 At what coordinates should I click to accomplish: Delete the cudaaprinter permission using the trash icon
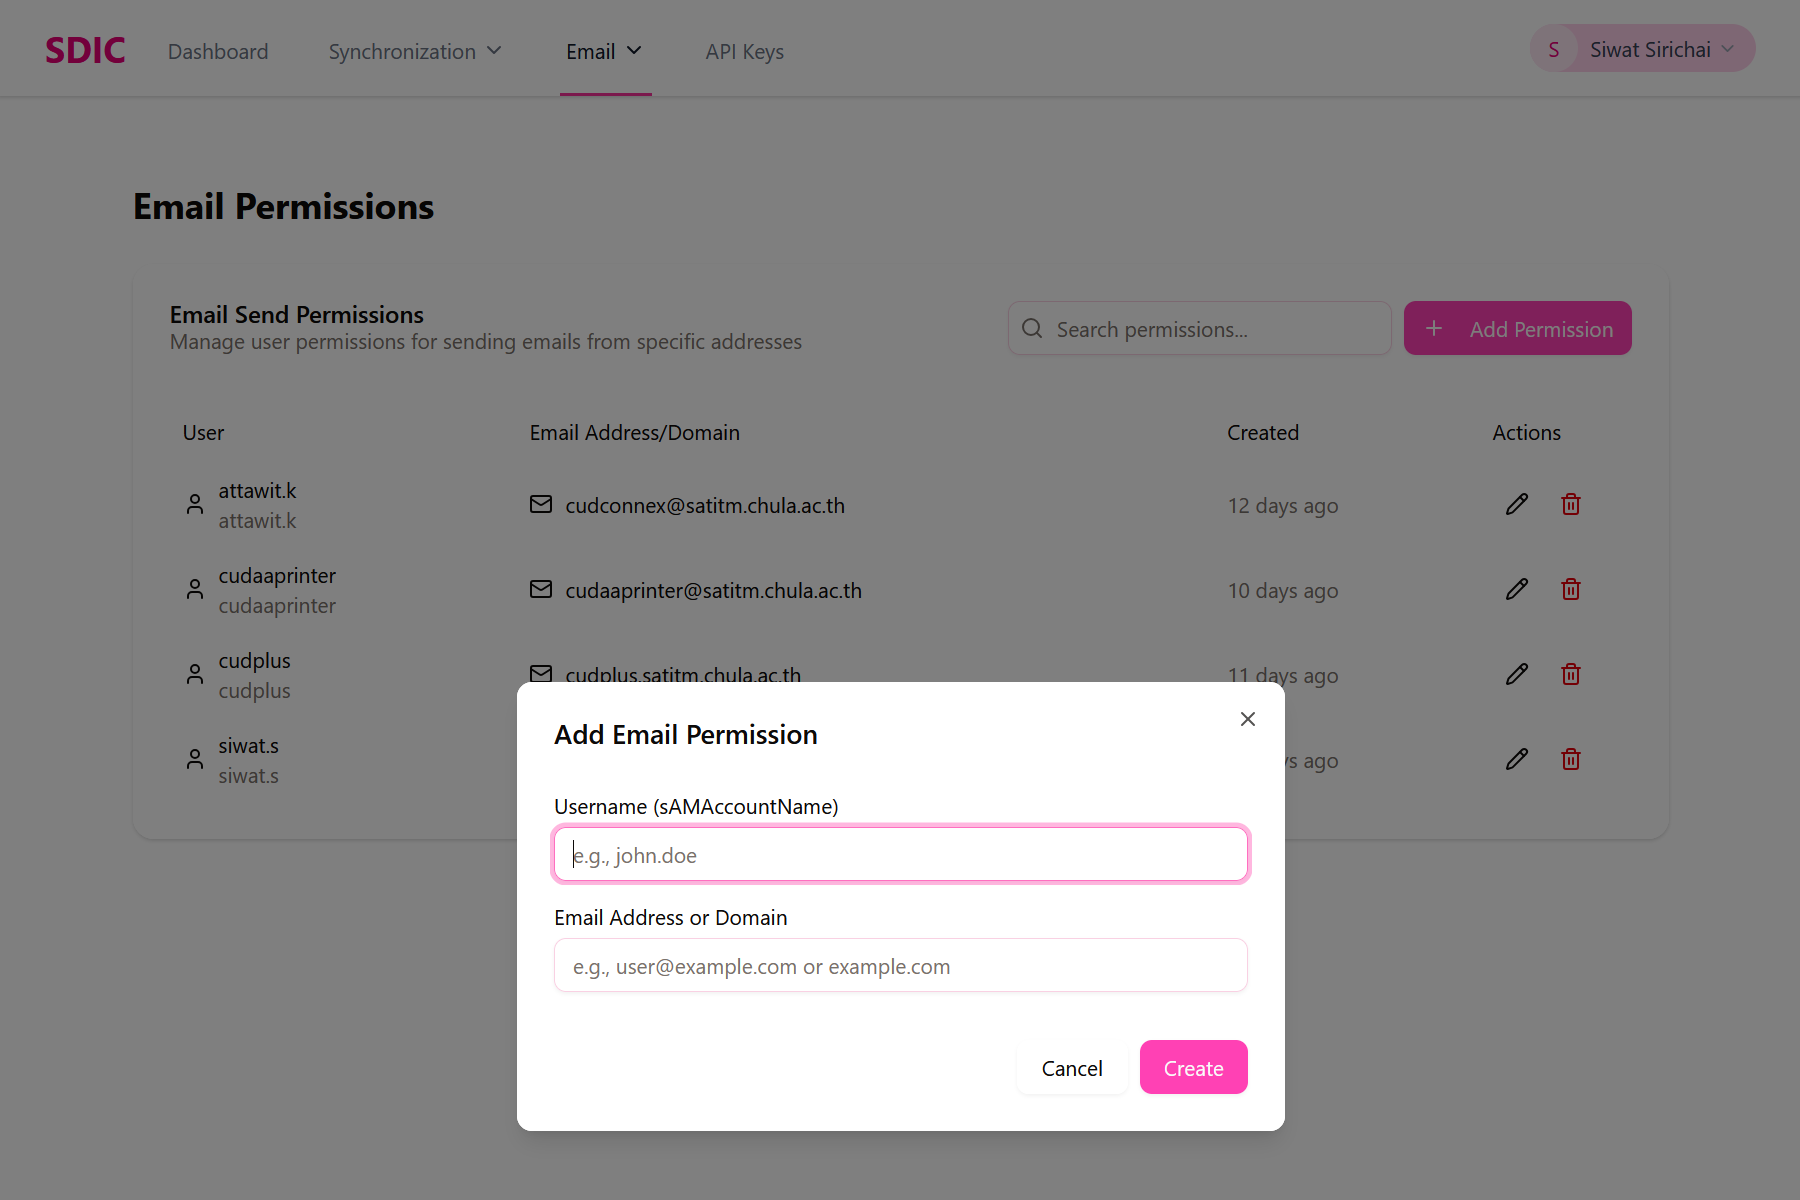click(x=1571, y=589)
